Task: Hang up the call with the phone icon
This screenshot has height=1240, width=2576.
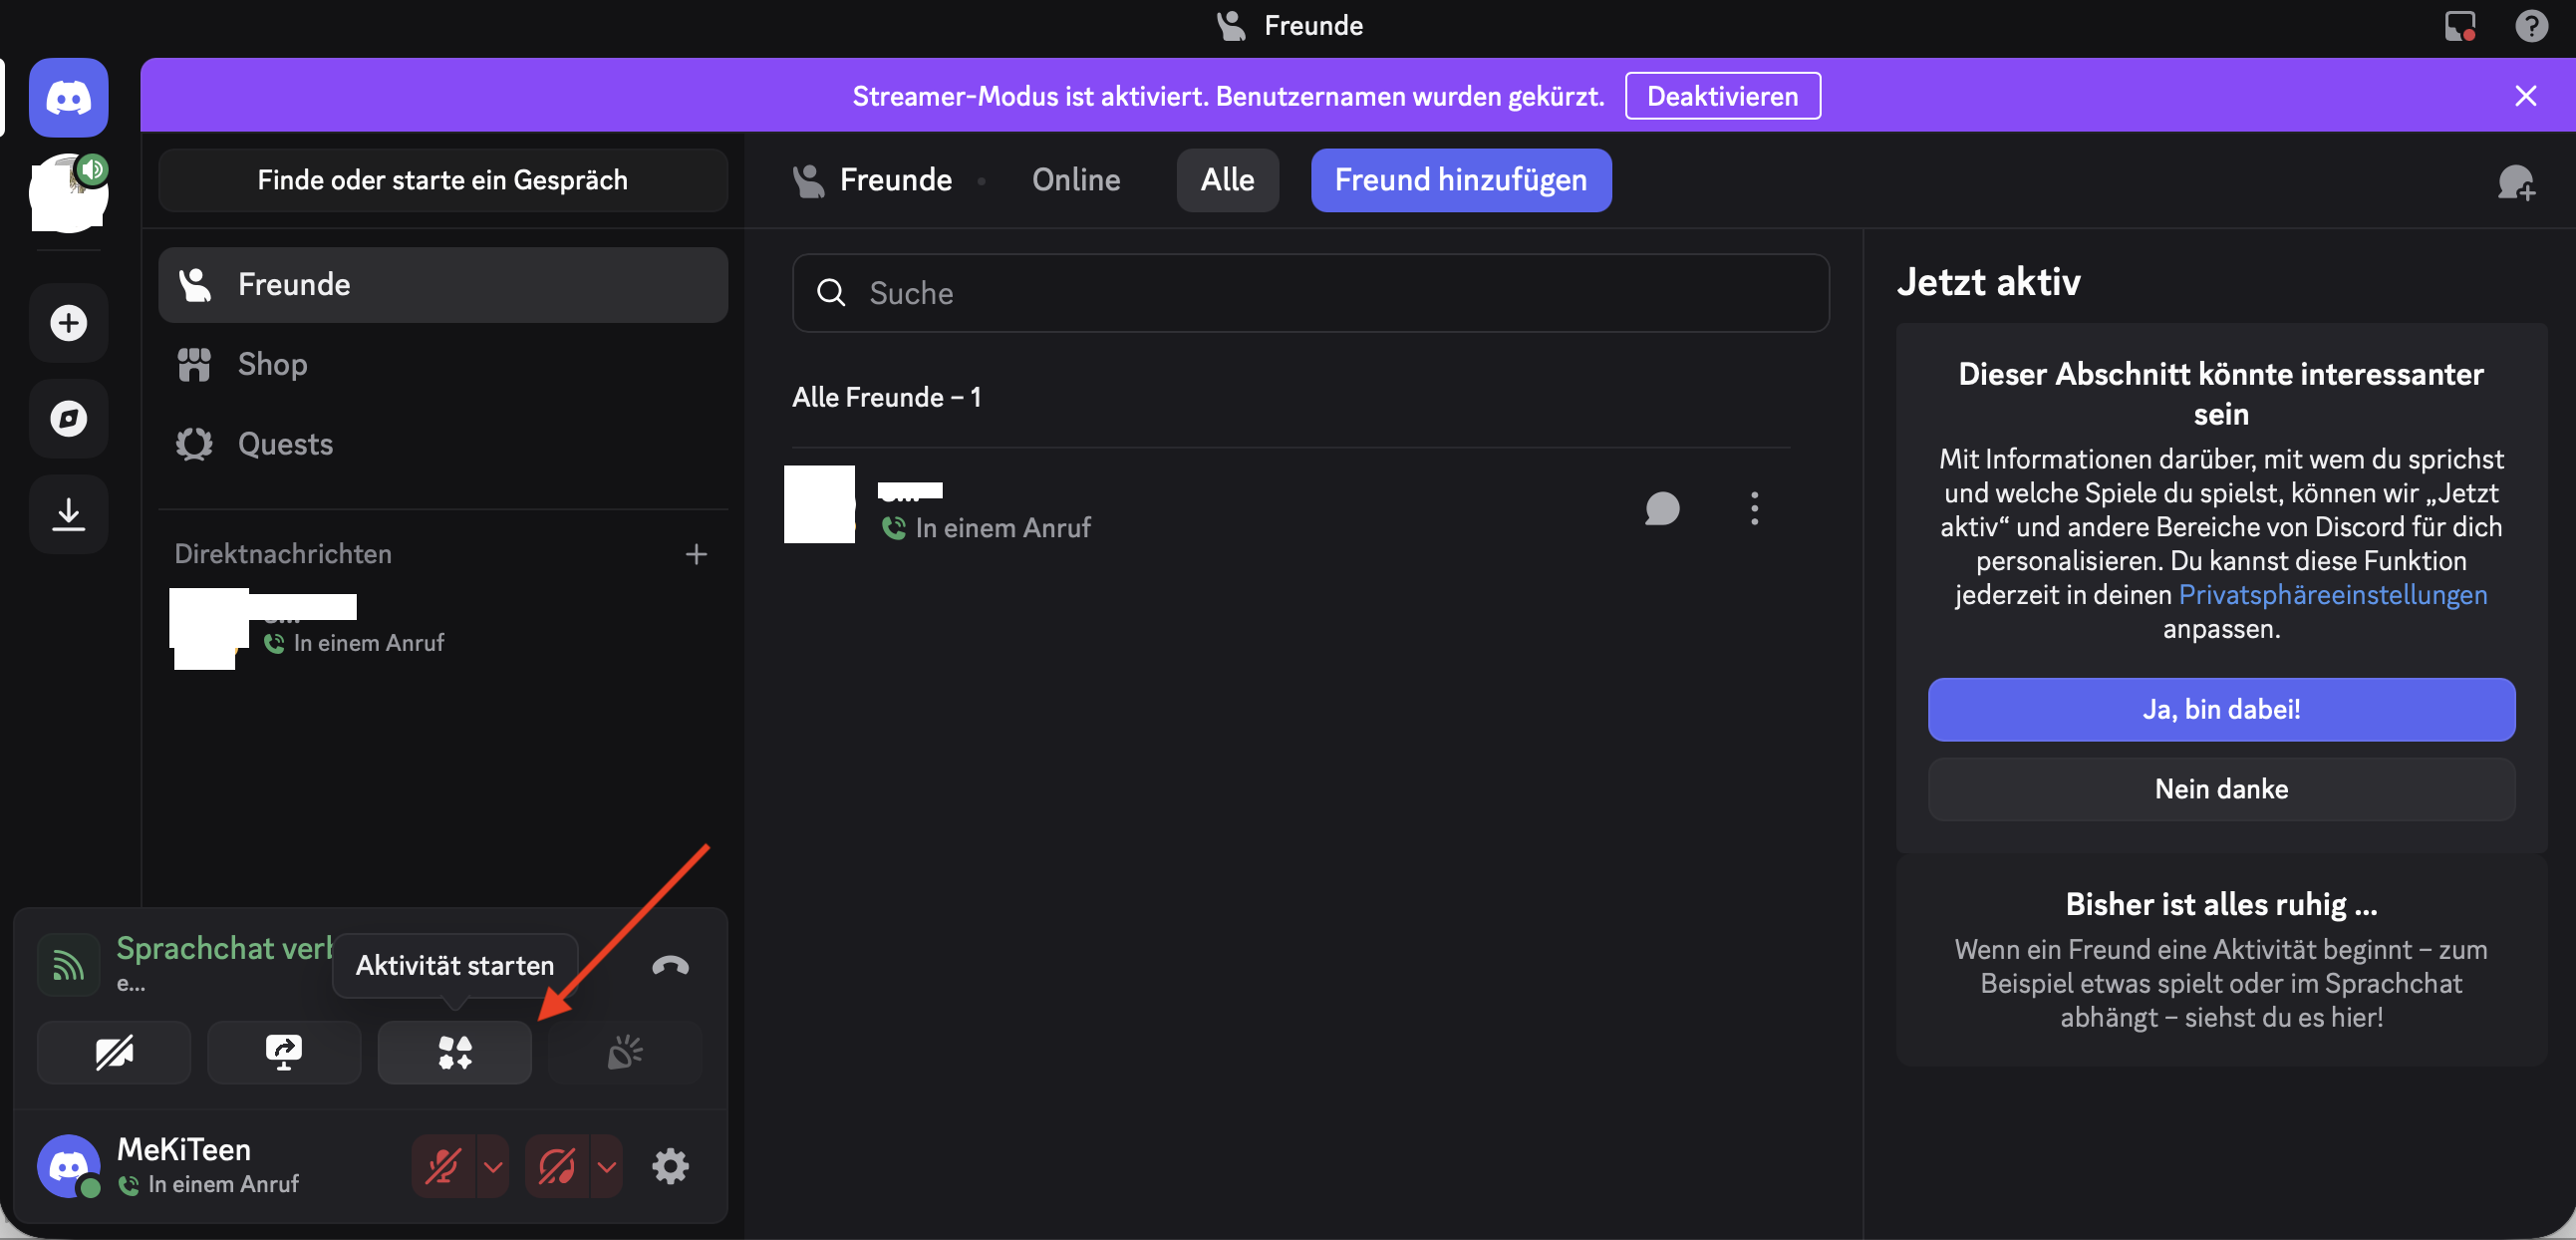Action: point(670,965)
